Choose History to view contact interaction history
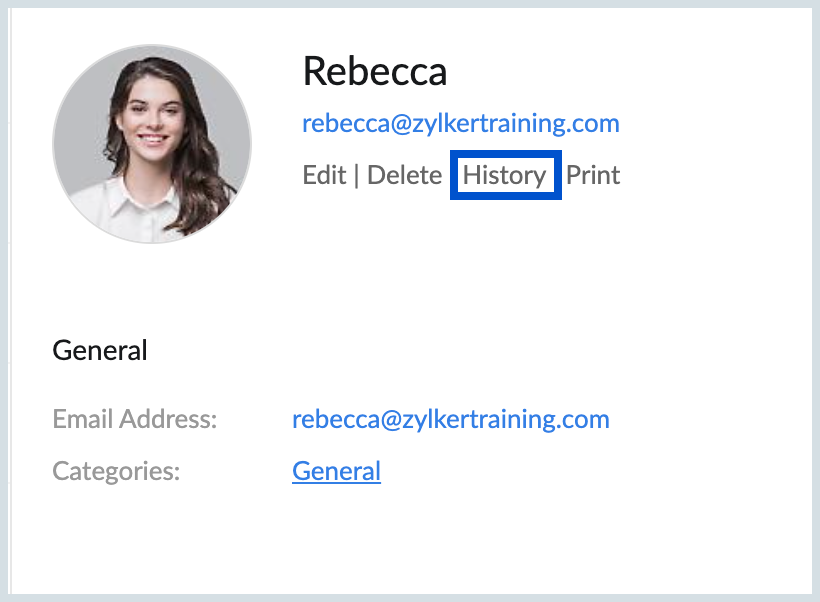Image resolution: width=820 pixels, height=602 pixels. (505, 175)
